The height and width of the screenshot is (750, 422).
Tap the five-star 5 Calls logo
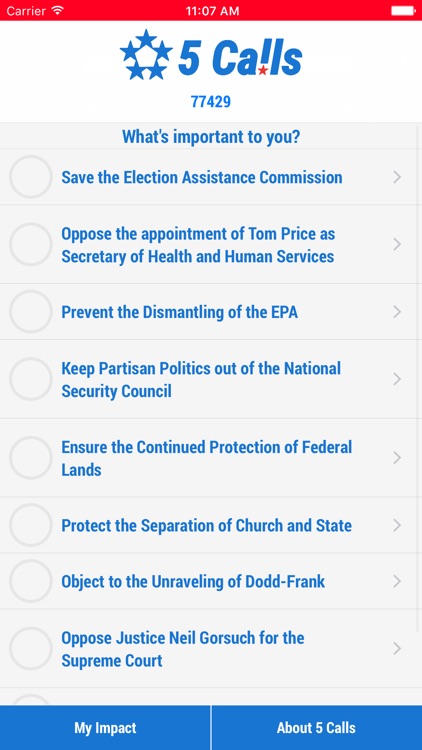[x=211, y=55]
